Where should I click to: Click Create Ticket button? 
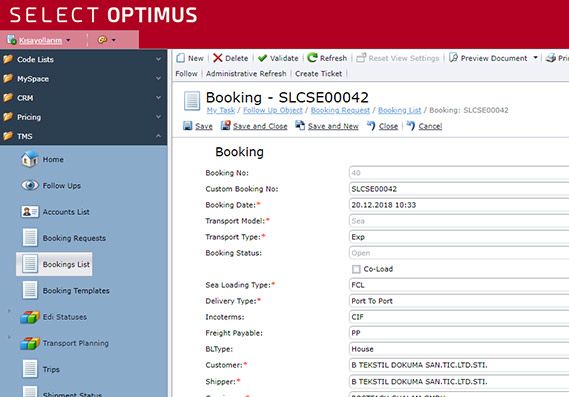click(319, 74)
